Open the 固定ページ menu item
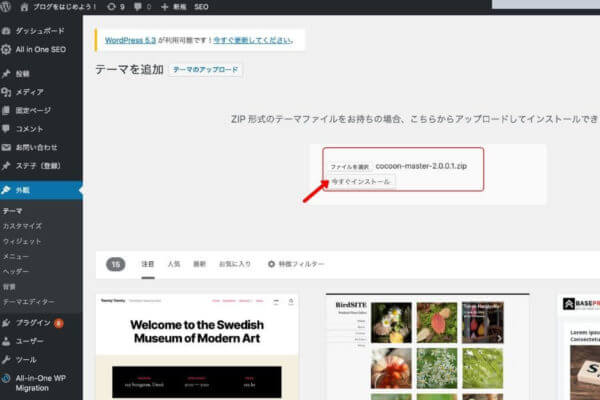Viewport: 600px width, 400px height. pyautogui.click(x=33, y=111)
